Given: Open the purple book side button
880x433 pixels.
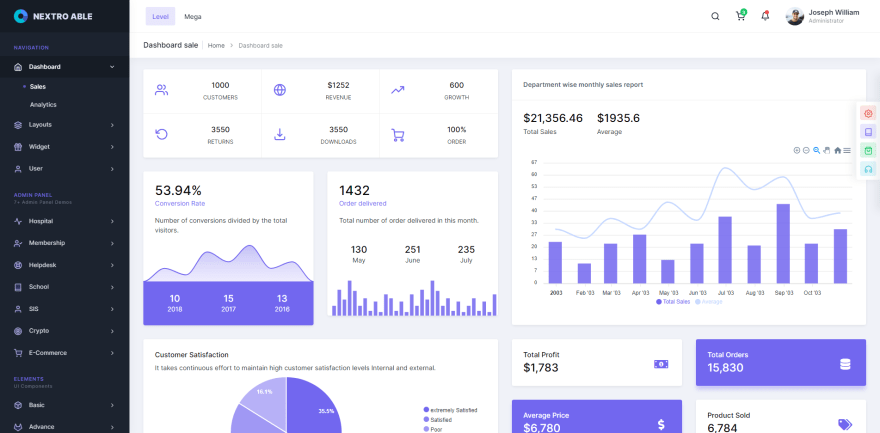Looking at the screenshot, I should point(868,132).
